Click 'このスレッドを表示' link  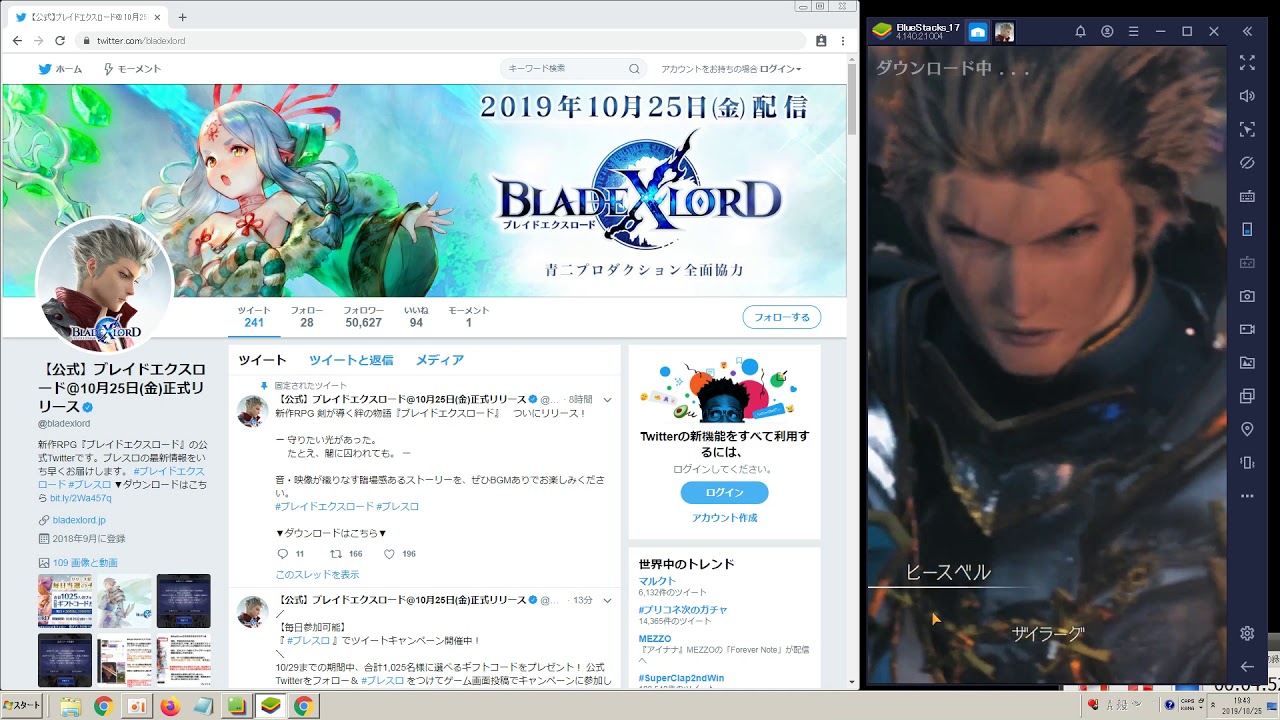pos(317,575)
